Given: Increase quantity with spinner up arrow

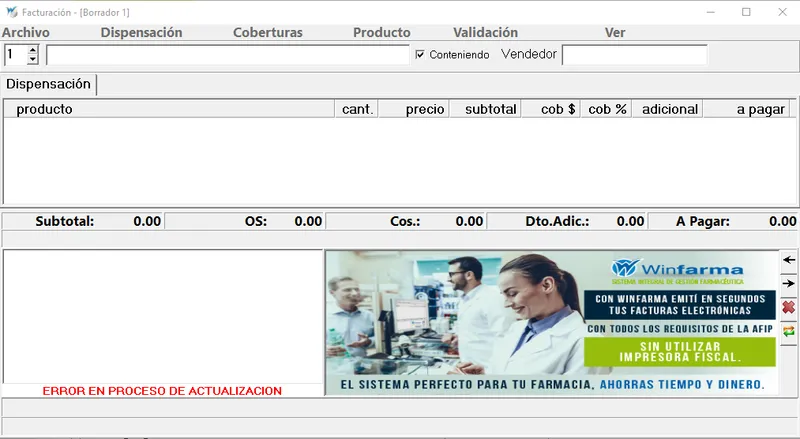Looking at the screenshot, I should click(33, 50).
